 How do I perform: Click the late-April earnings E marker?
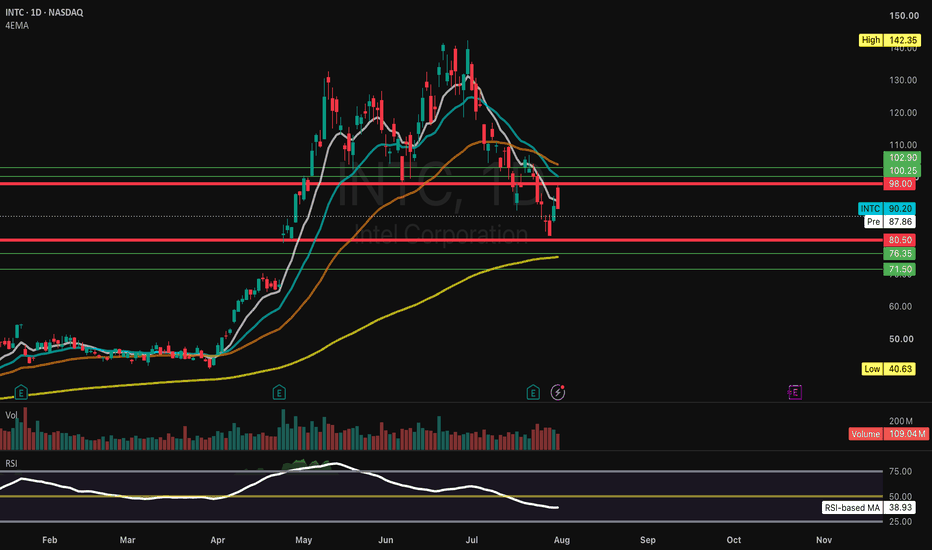coord(279,392)
